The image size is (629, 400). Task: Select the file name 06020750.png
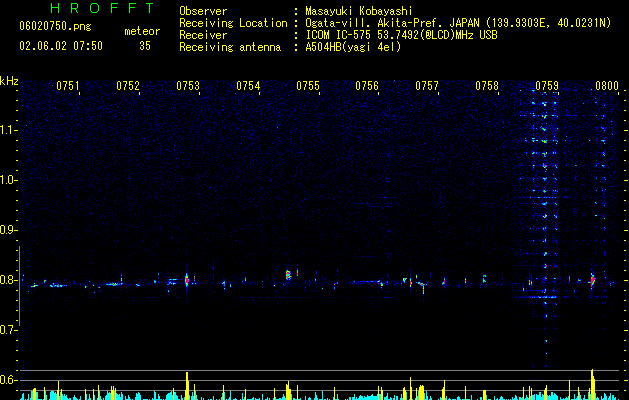pyautogui.click(x=55, y=26)
